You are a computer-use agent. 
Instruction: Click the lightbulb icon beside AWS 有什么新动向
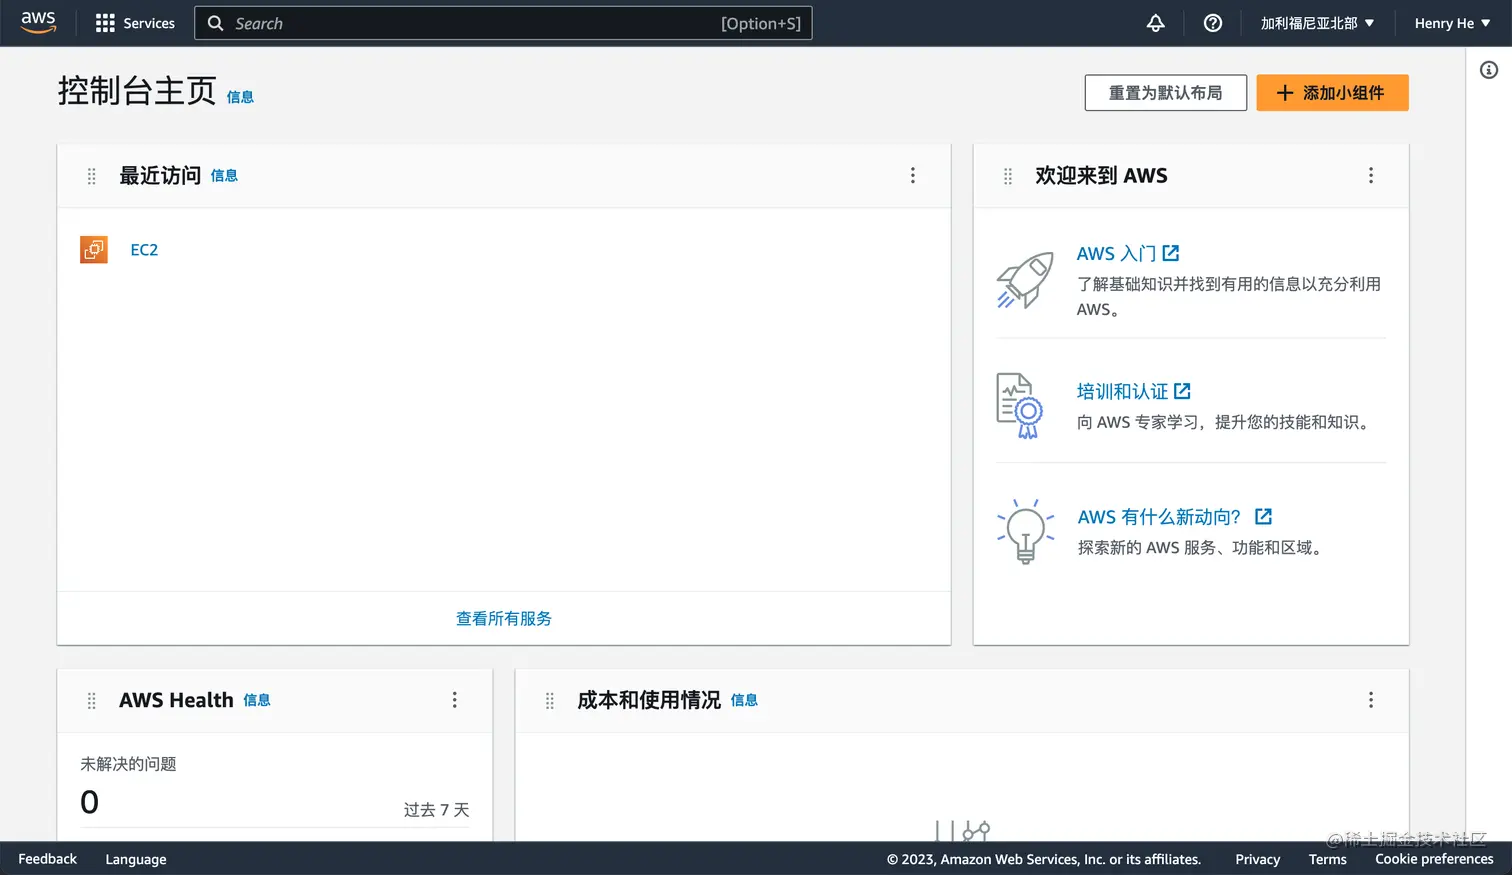click(x=1025, y=531)
